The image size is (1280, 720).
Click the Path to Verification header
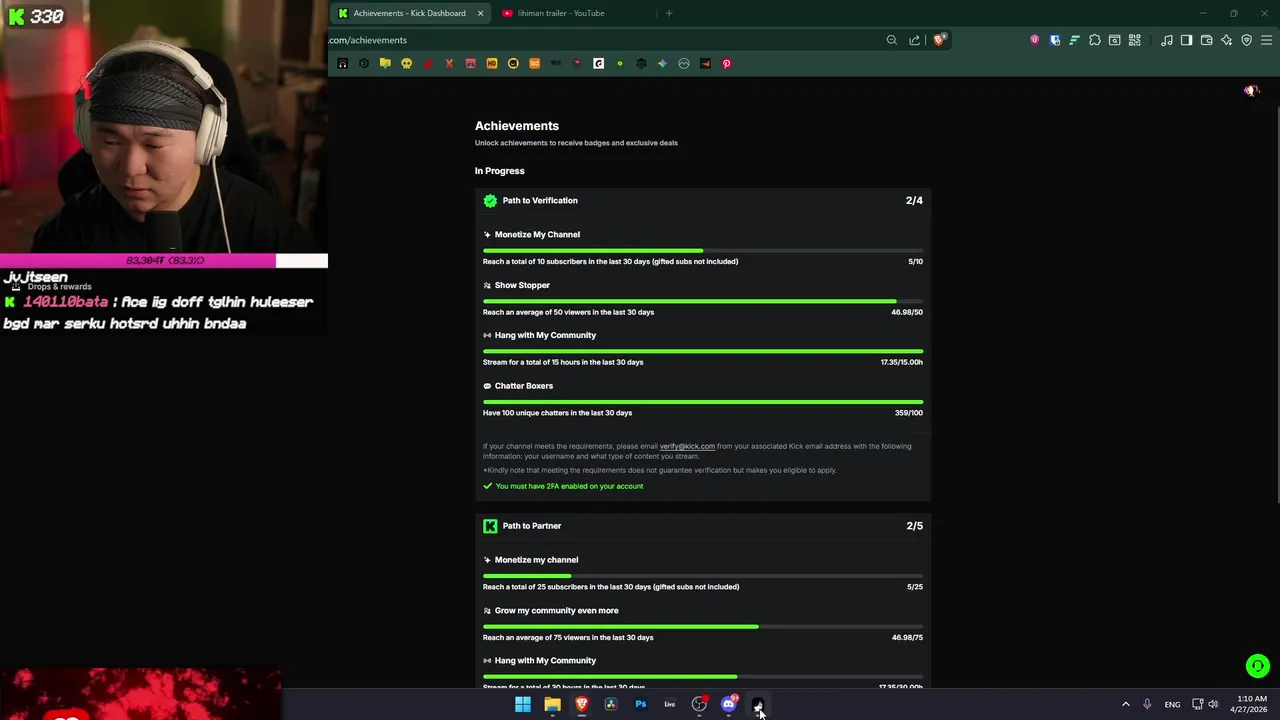pos(703,200)
